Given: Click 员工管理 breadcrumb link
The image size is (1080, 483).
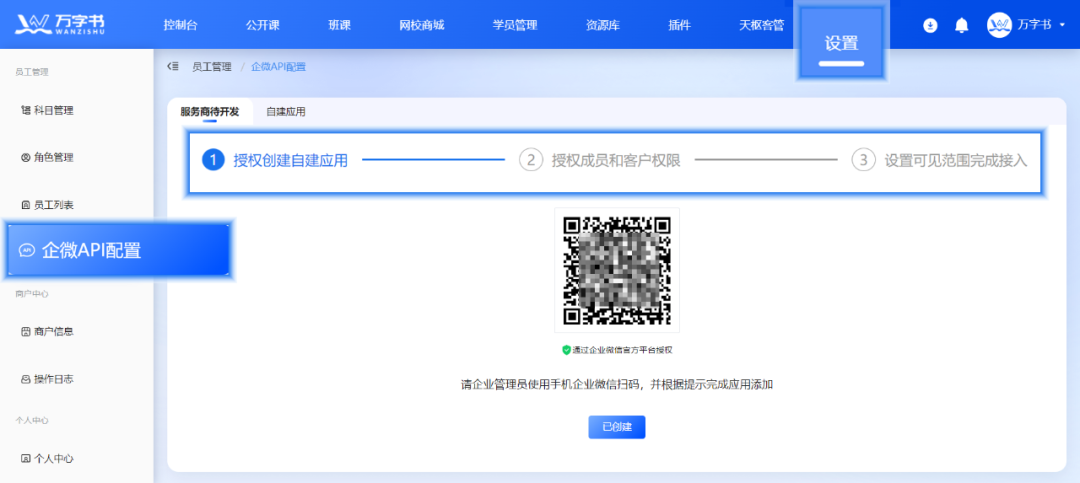Looking at the screenshot, I should point(211,67).
